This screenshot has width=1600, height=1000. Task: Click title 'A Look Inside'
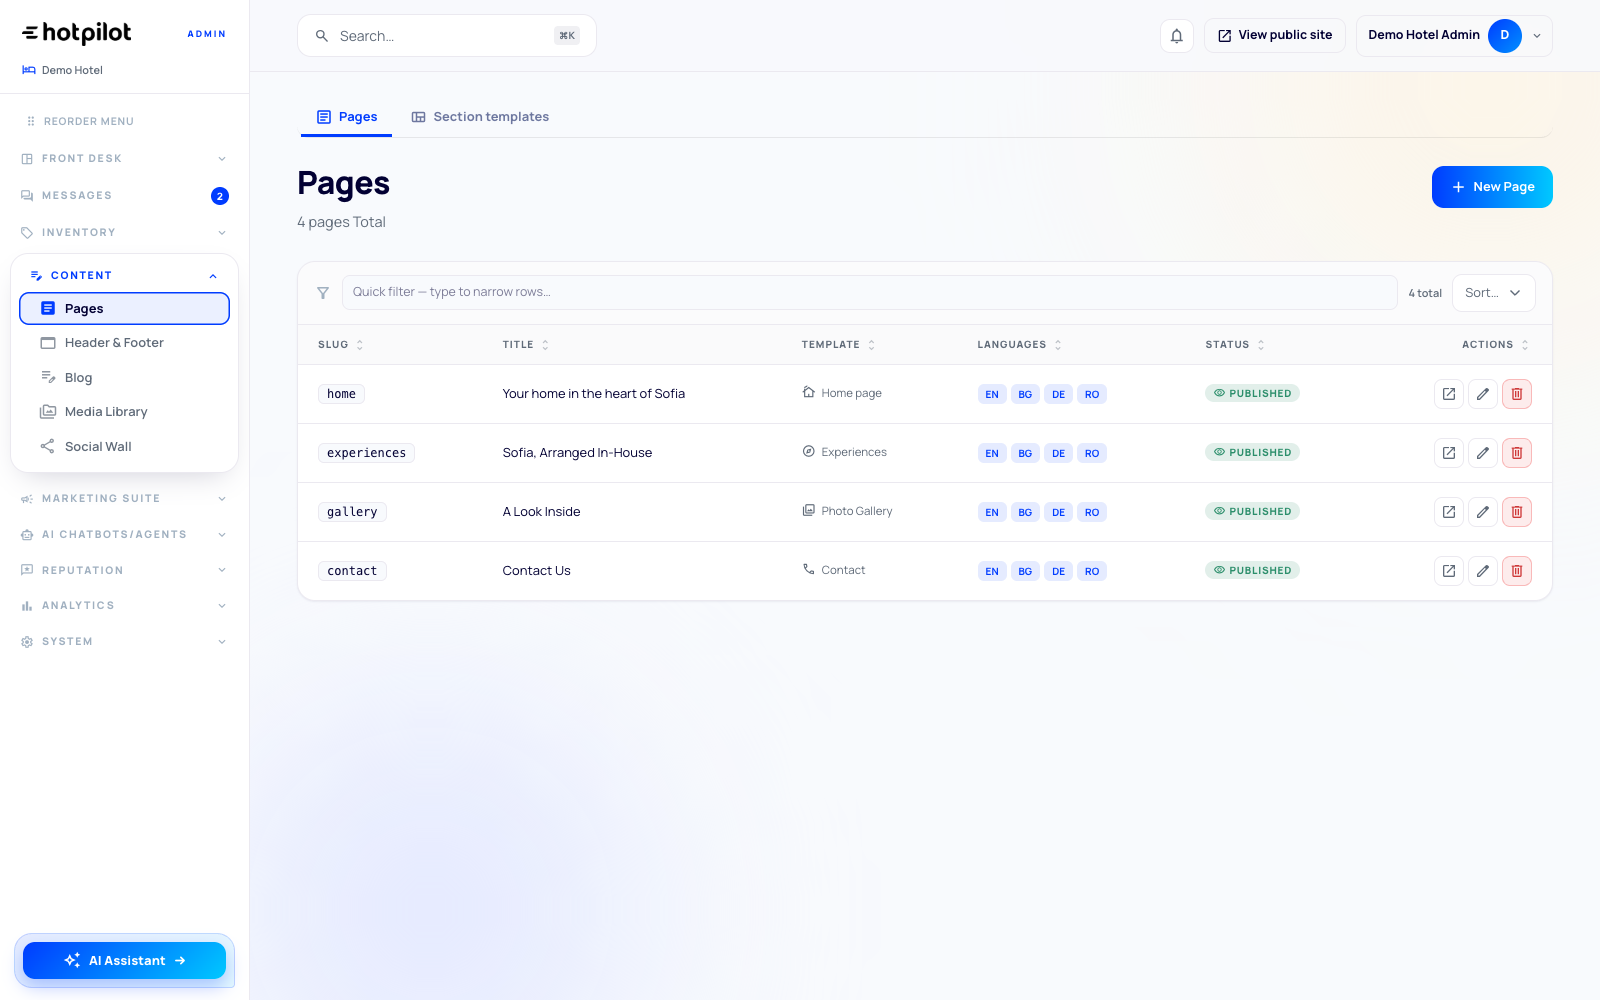click(541, 512)
